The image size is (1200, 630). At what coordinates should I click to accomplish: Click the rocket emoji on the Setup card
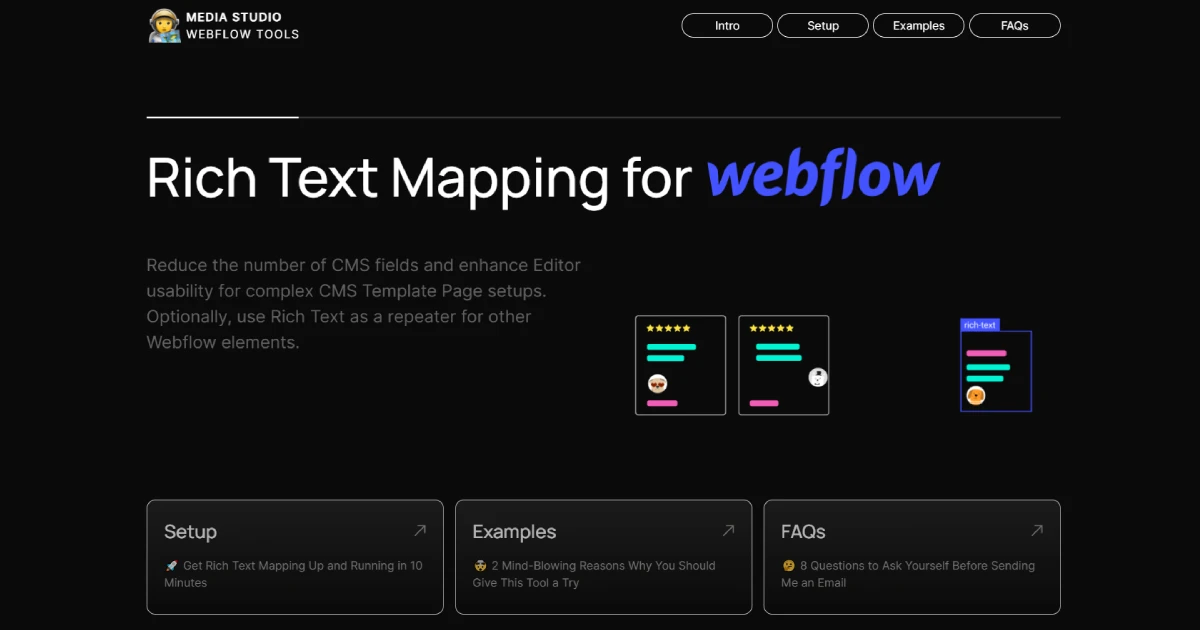point(170,565)
